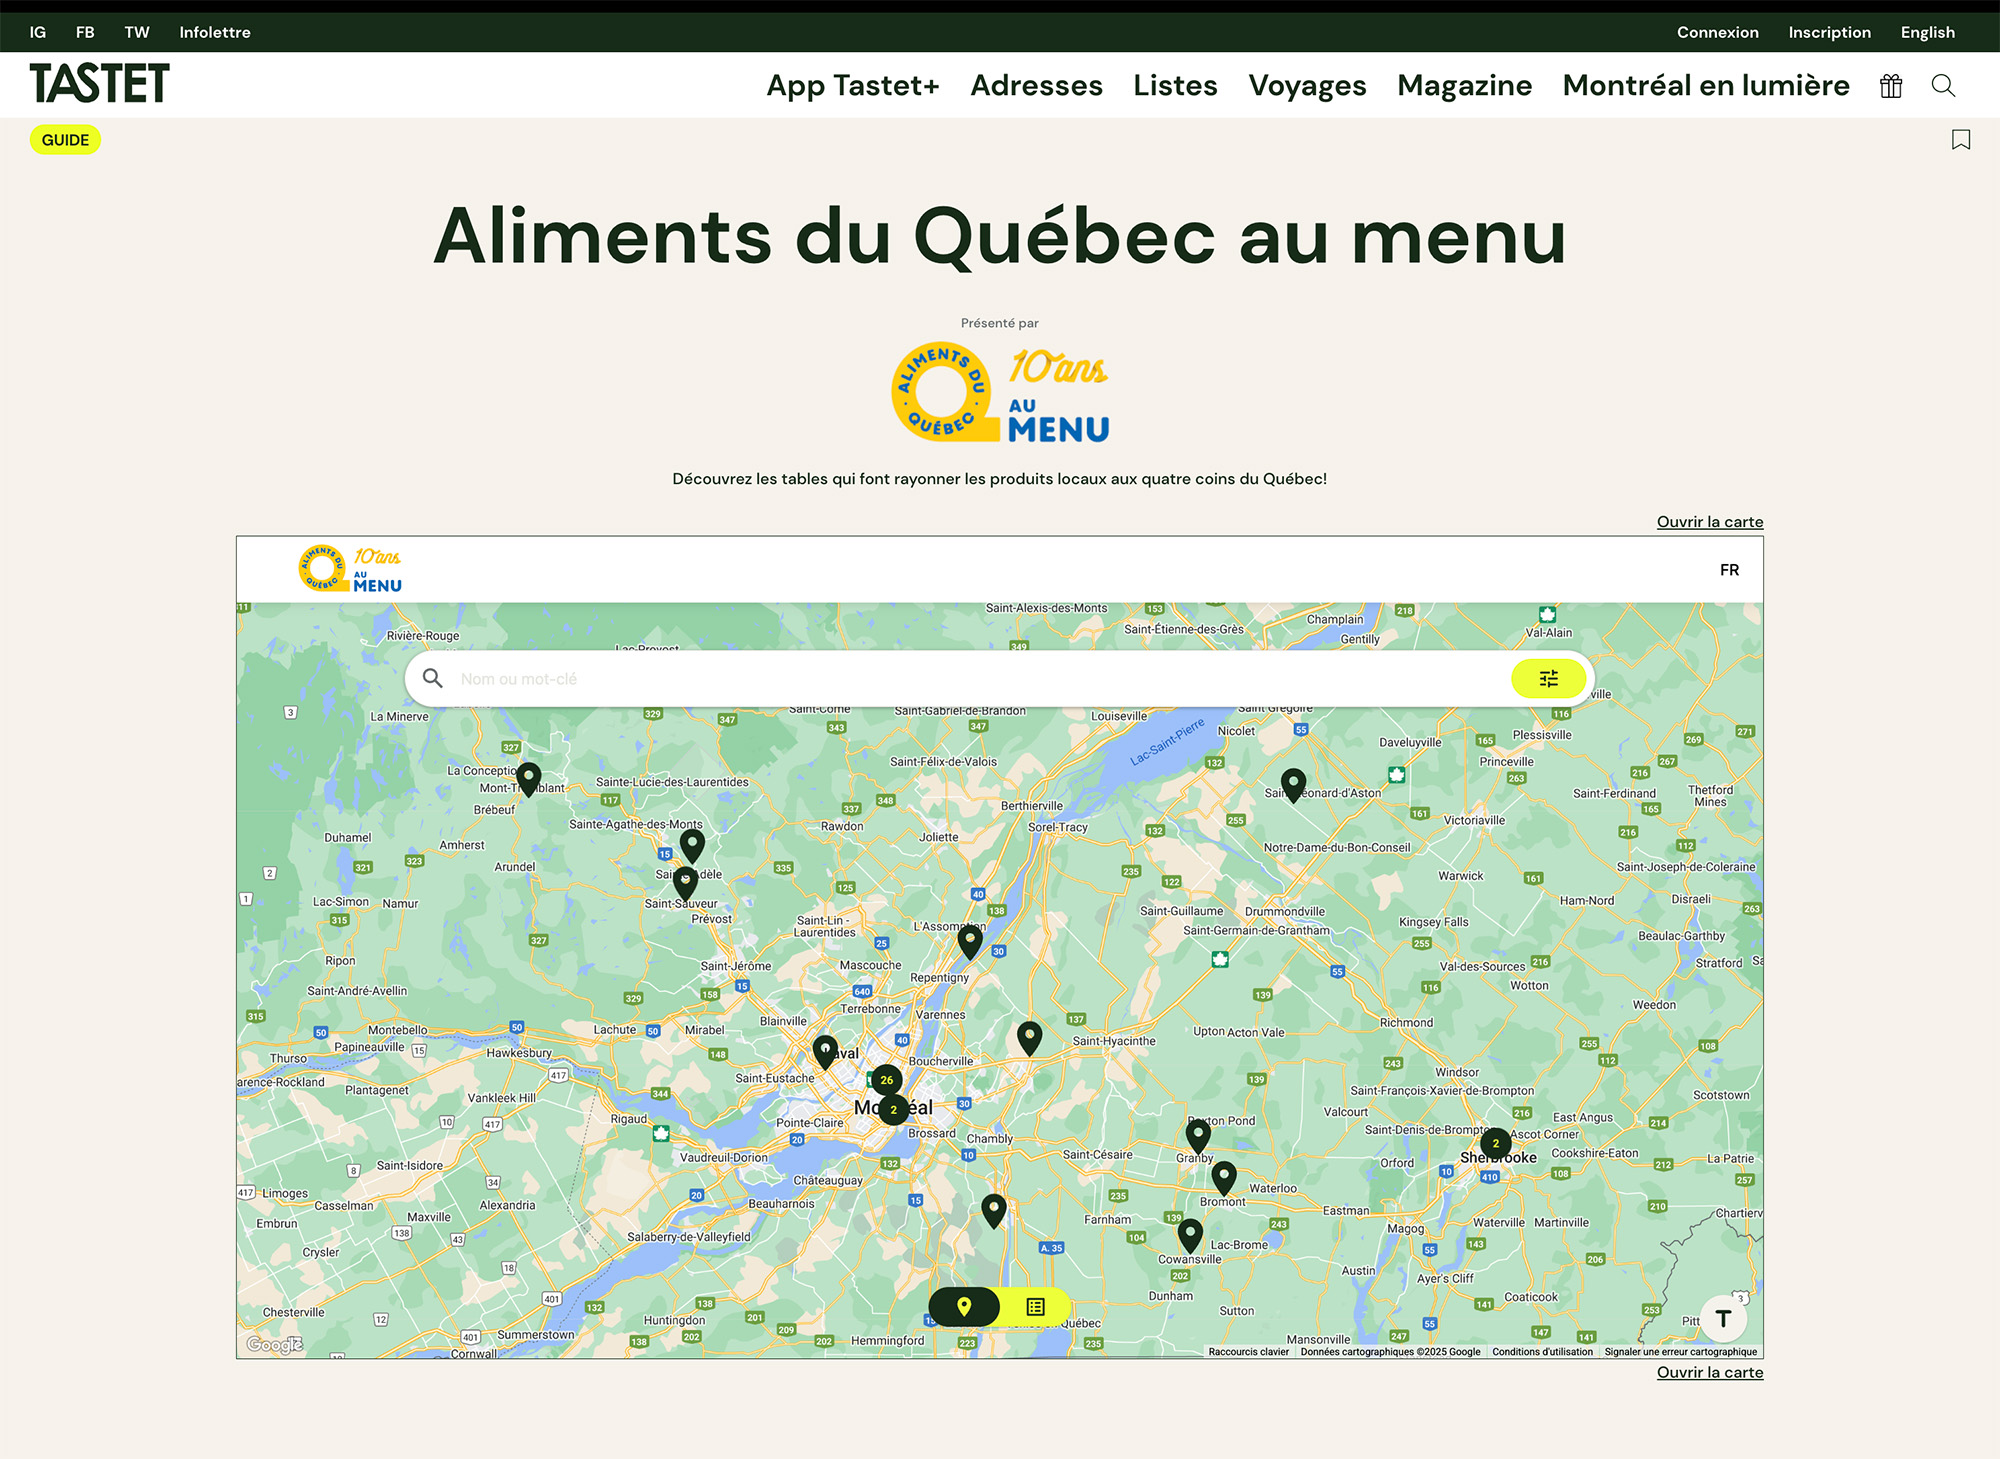Open site search magnifier icon
This screenshot has height=1459, width=2000.
coord(1943,86)
